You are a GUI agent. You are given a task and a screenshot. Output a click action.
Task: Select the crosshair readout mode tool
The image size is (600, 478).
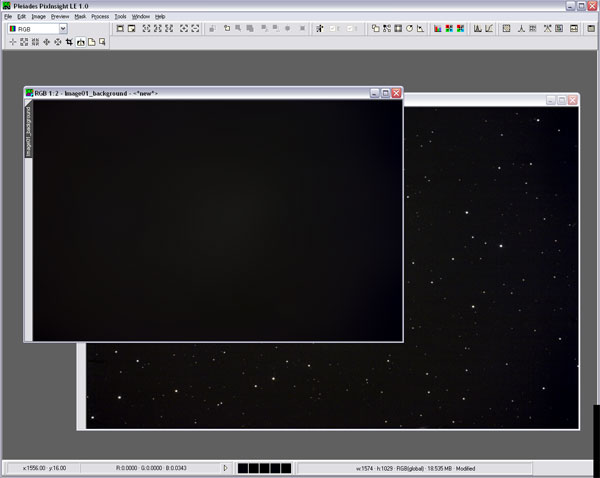coord(13,42)
